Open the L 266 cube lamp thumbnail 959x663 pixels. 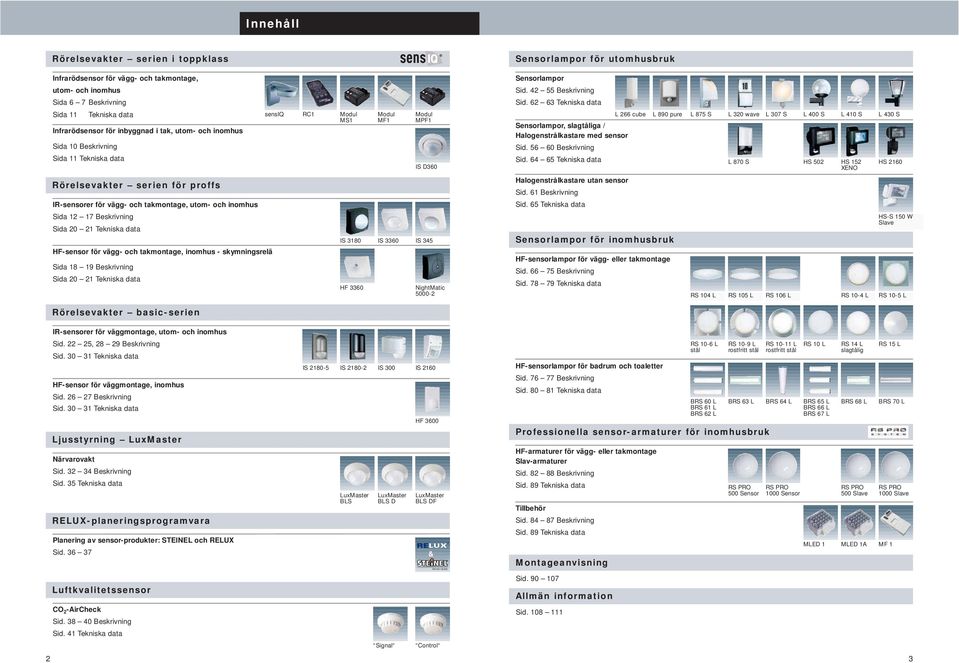pyautogui.click(x=632, y=93)
